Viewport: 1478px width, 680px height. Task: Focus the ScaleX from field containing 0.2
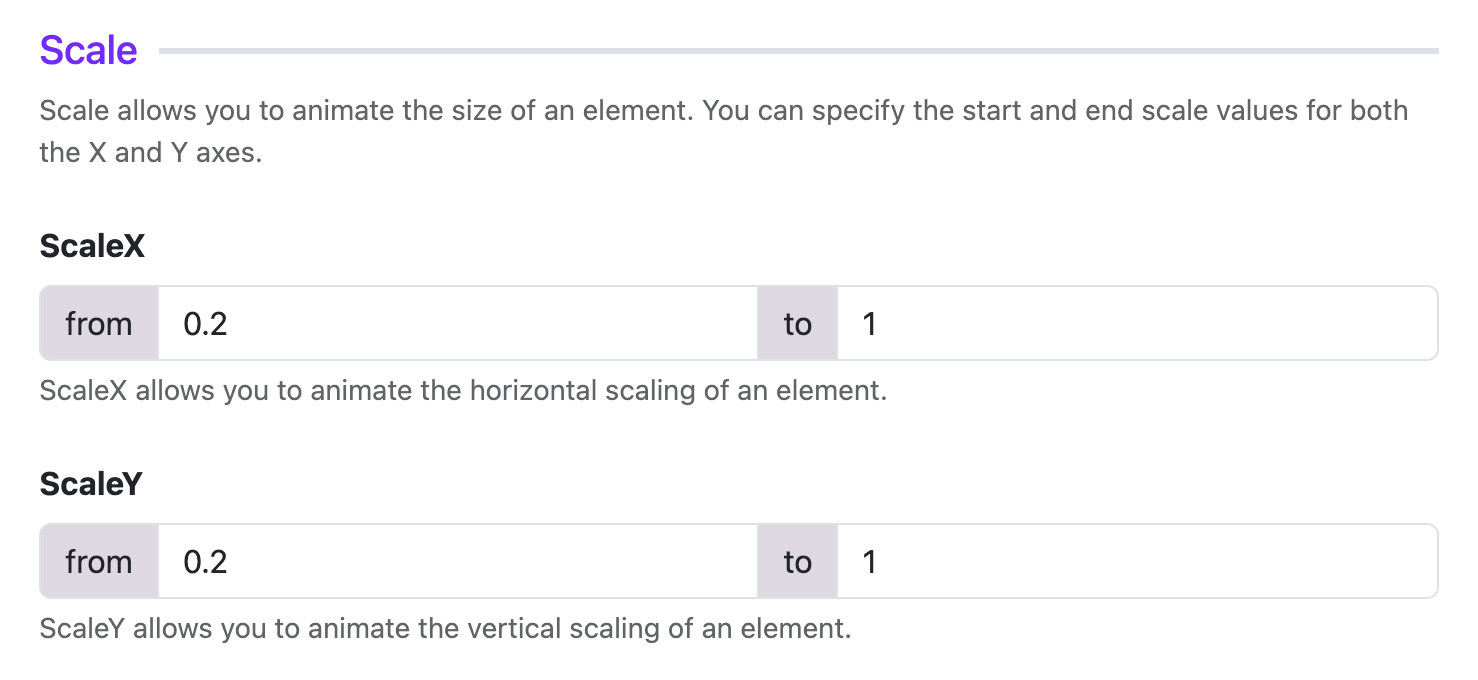pyautogui.click(x=457, y=323)
